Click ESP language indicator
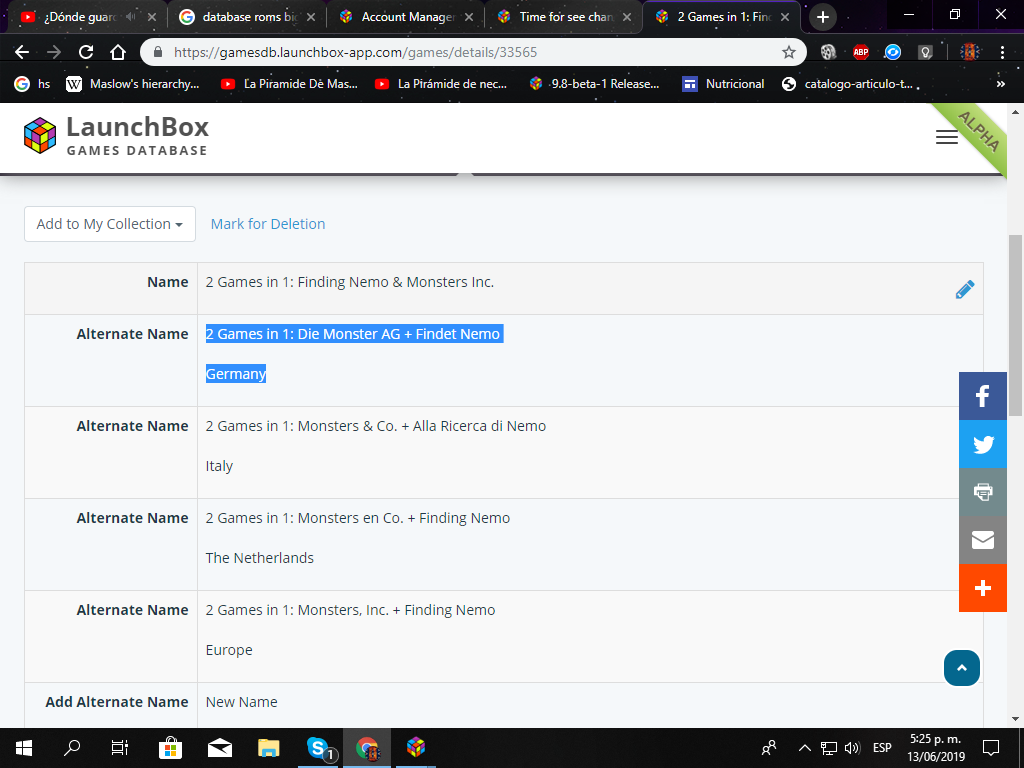This screenshot has height=768, width=1024. pos(882,748)
